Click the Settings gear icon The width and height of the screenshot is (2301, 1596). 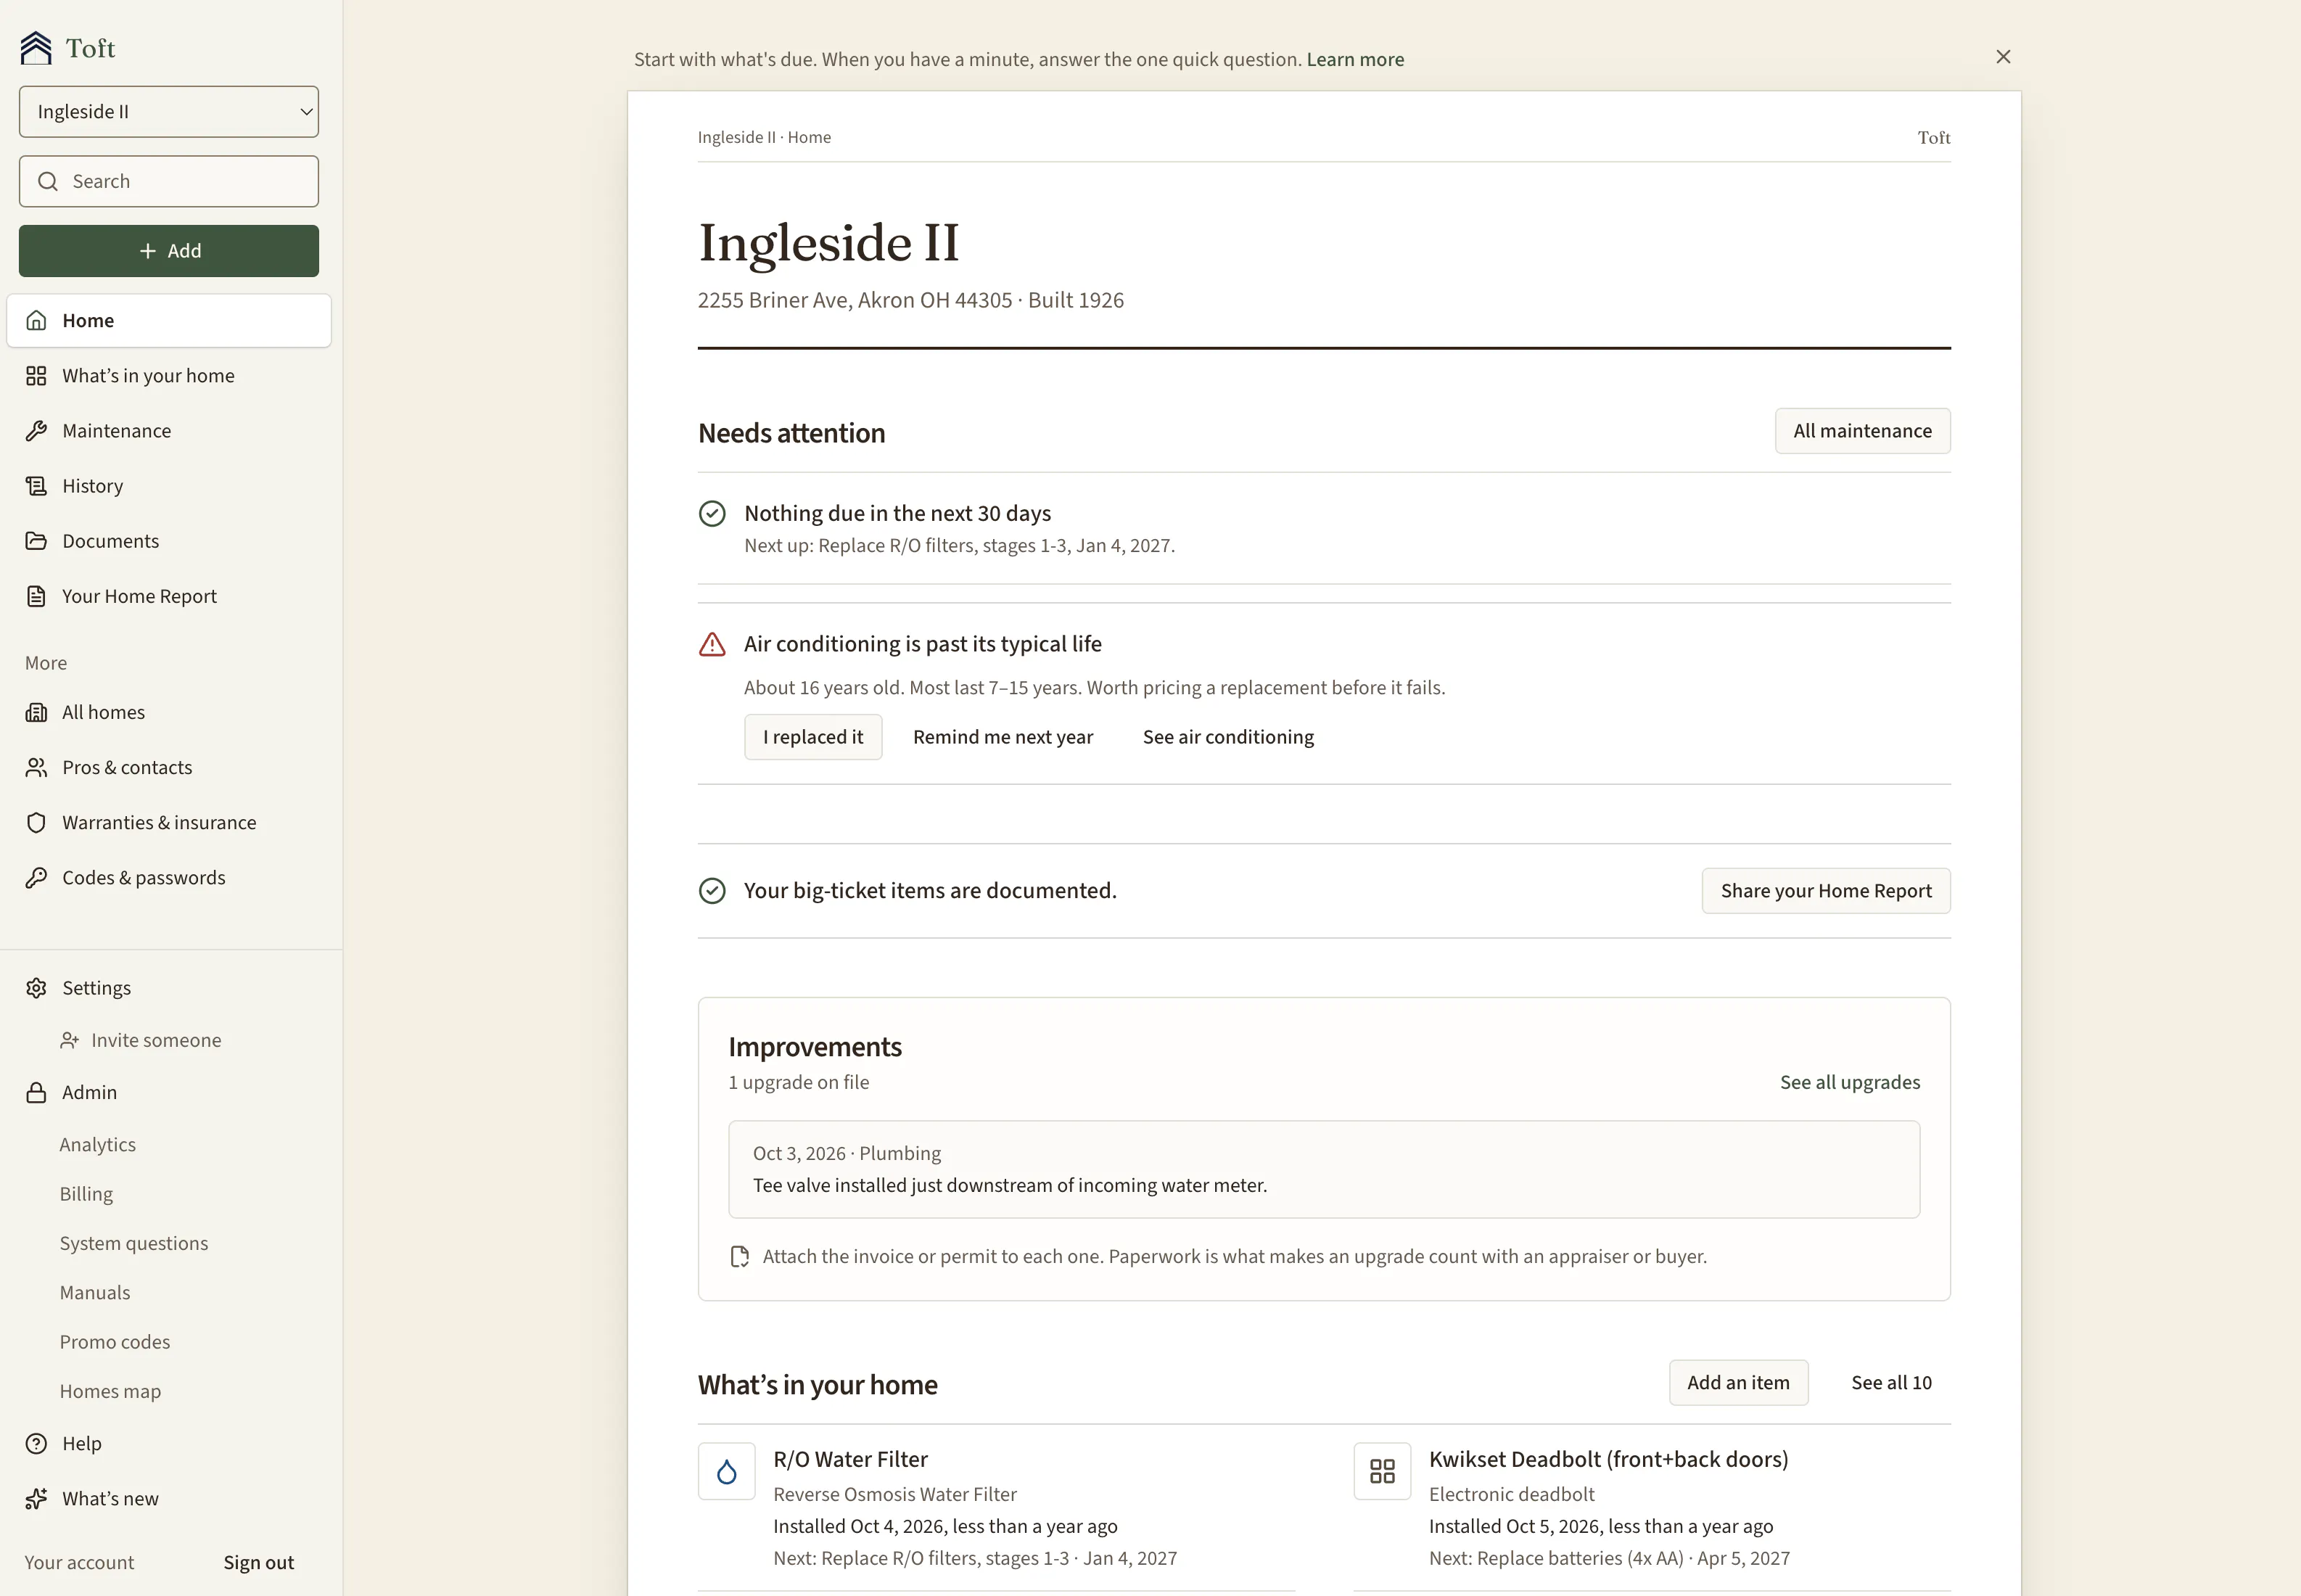(x=36, y=987)
